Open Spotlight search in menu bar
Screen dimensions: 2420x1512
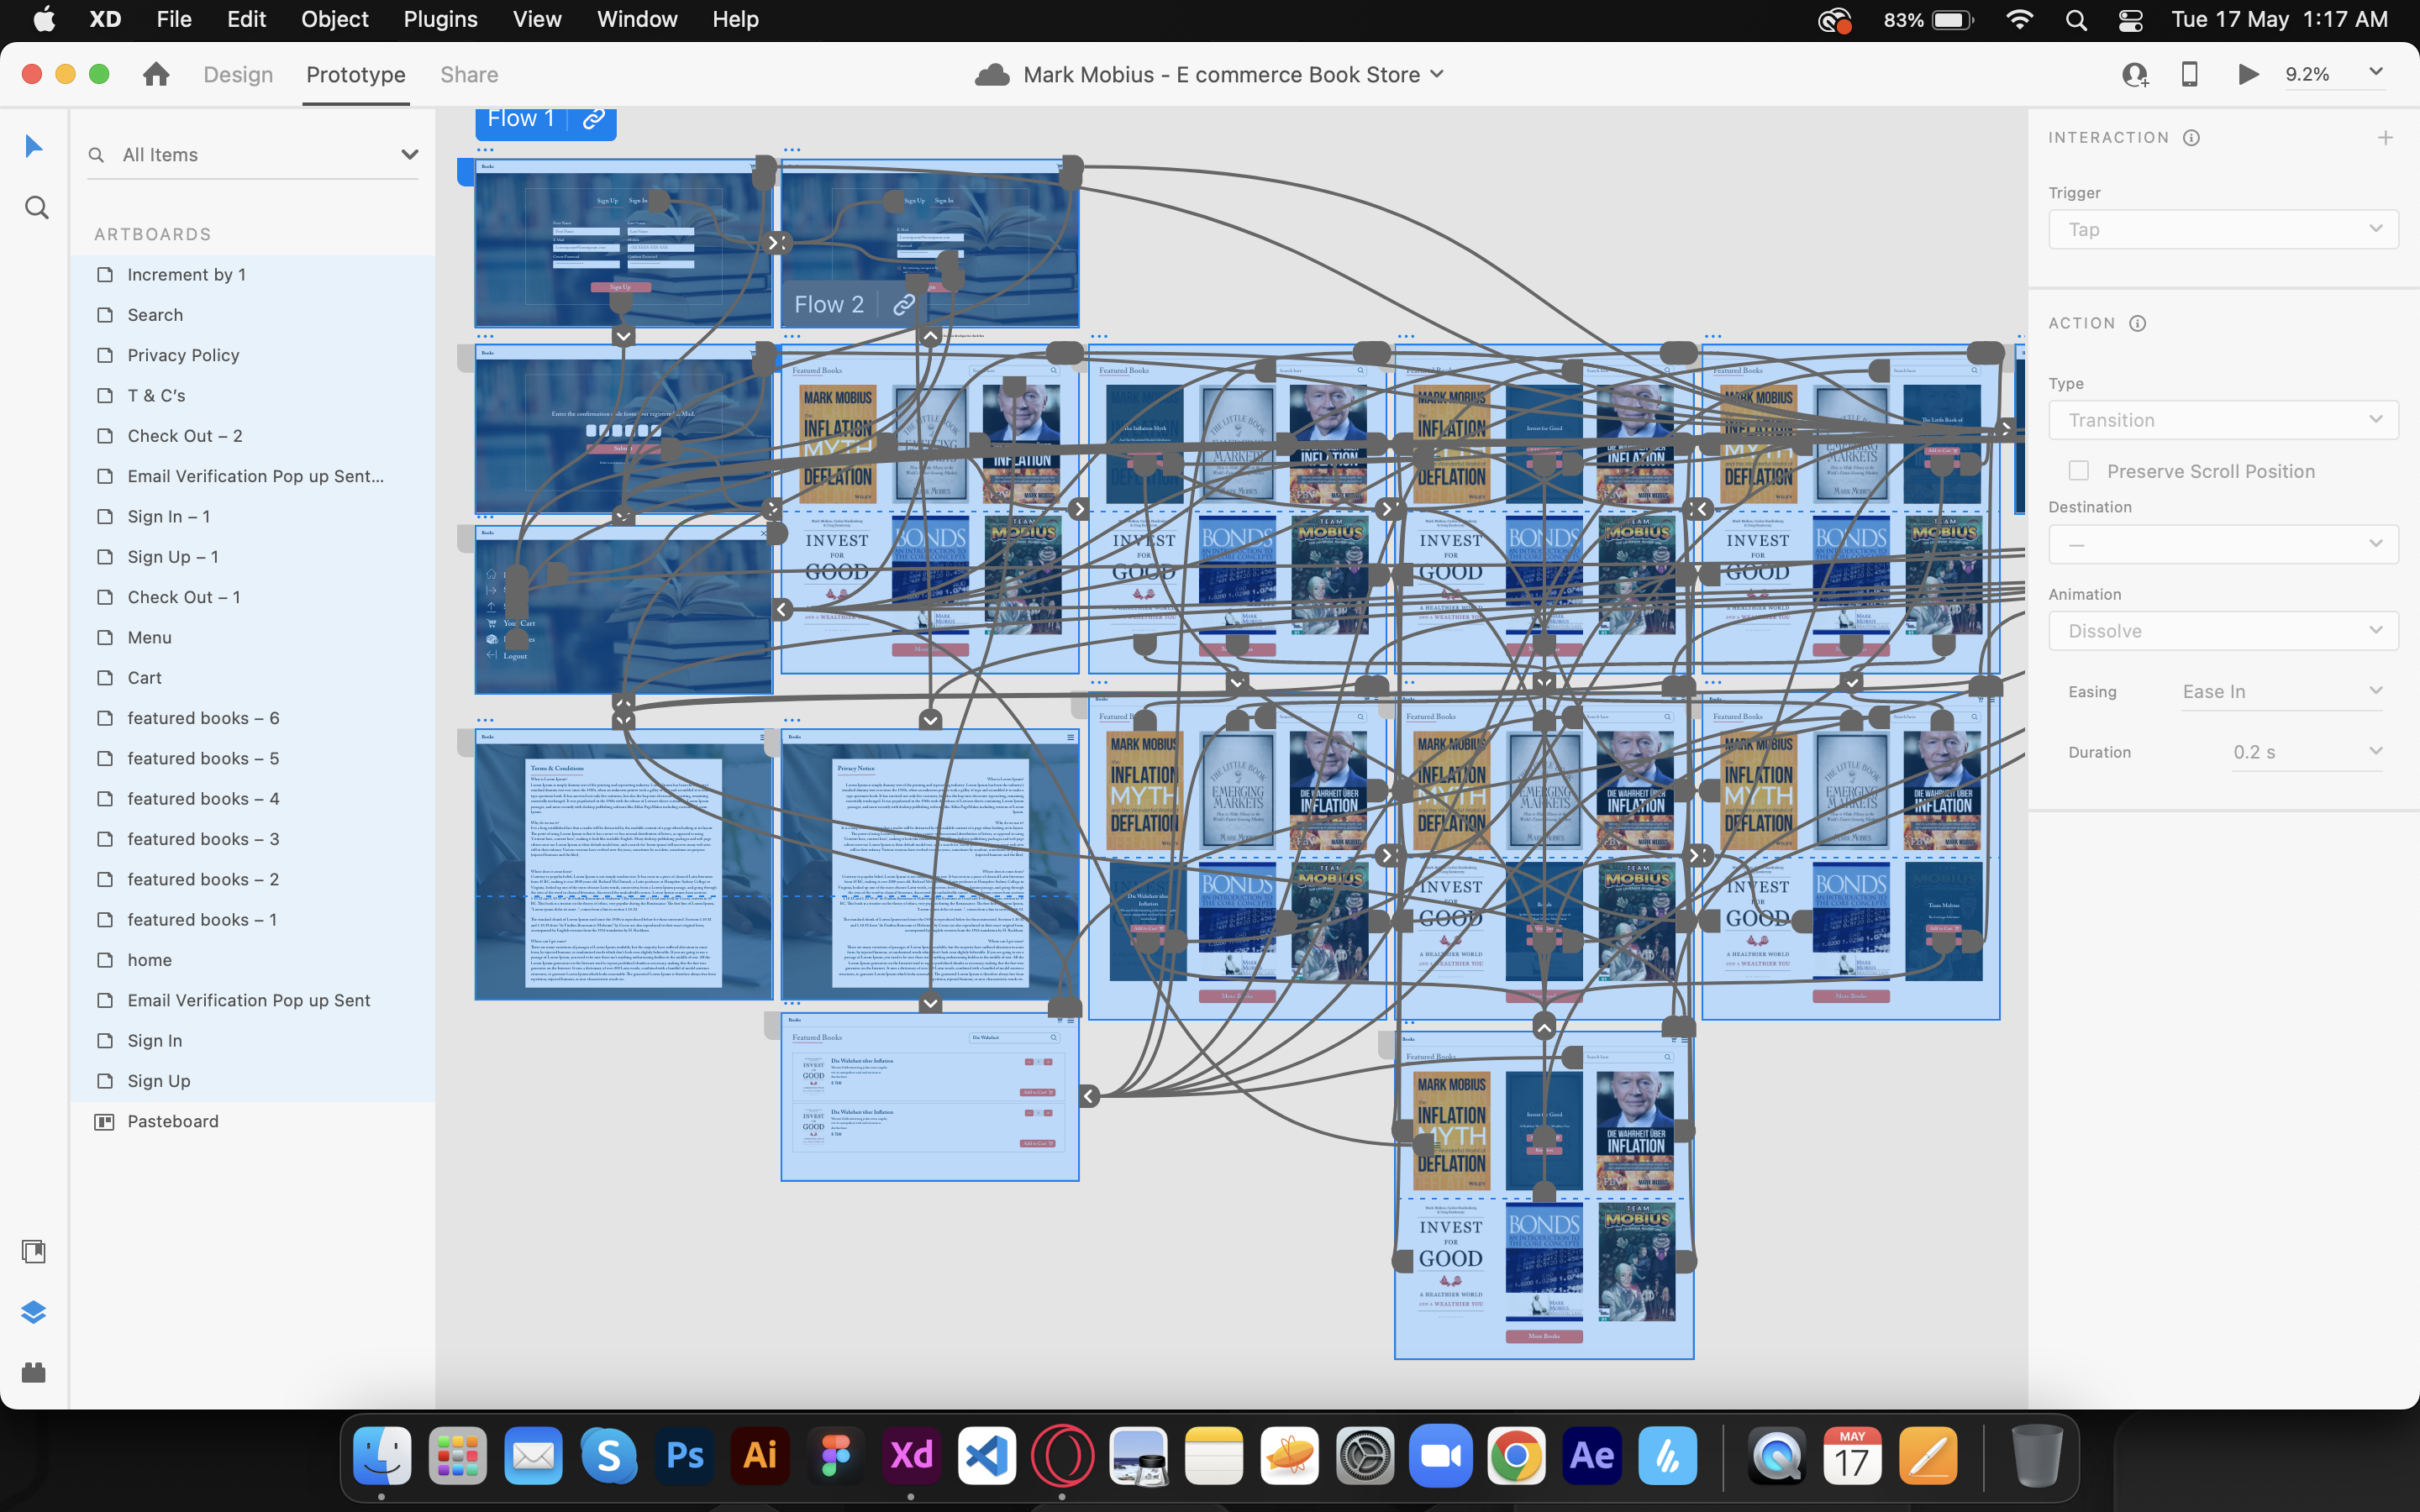[2076, 20]
